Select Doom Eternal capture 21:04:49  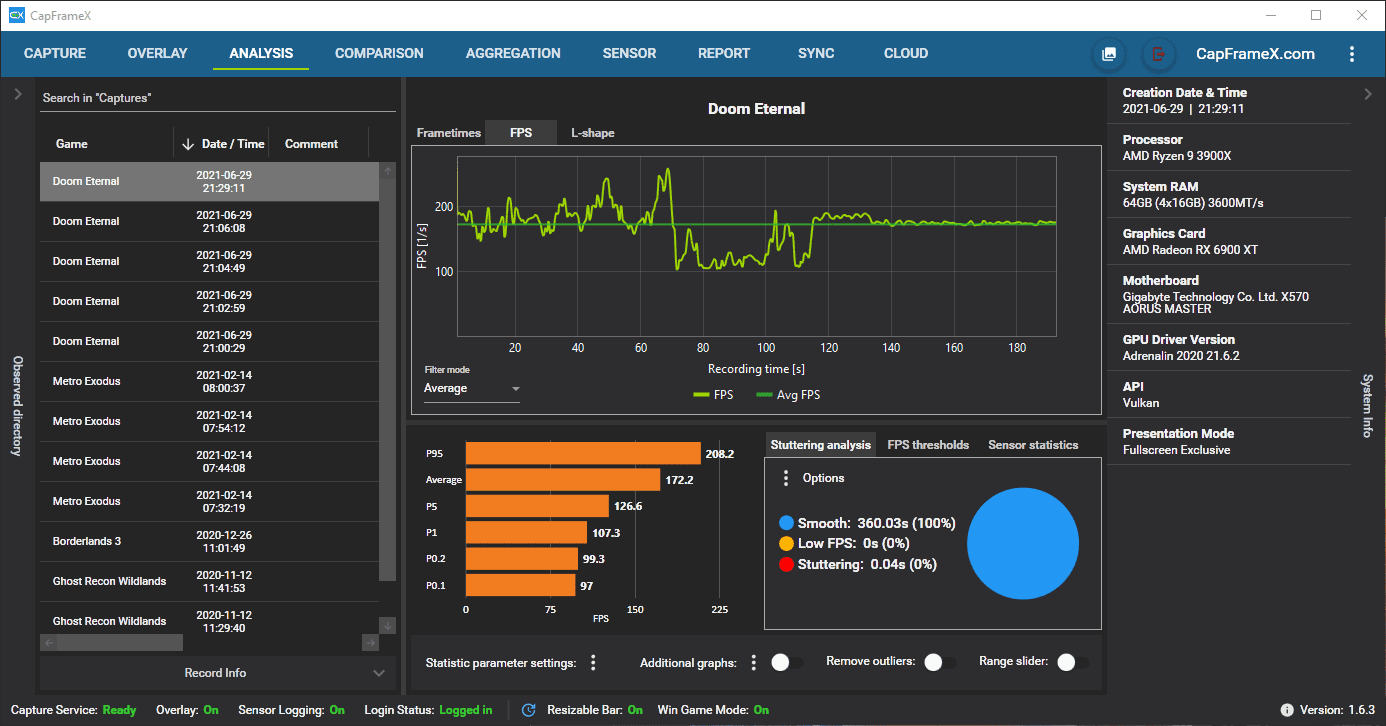point(210,262)
